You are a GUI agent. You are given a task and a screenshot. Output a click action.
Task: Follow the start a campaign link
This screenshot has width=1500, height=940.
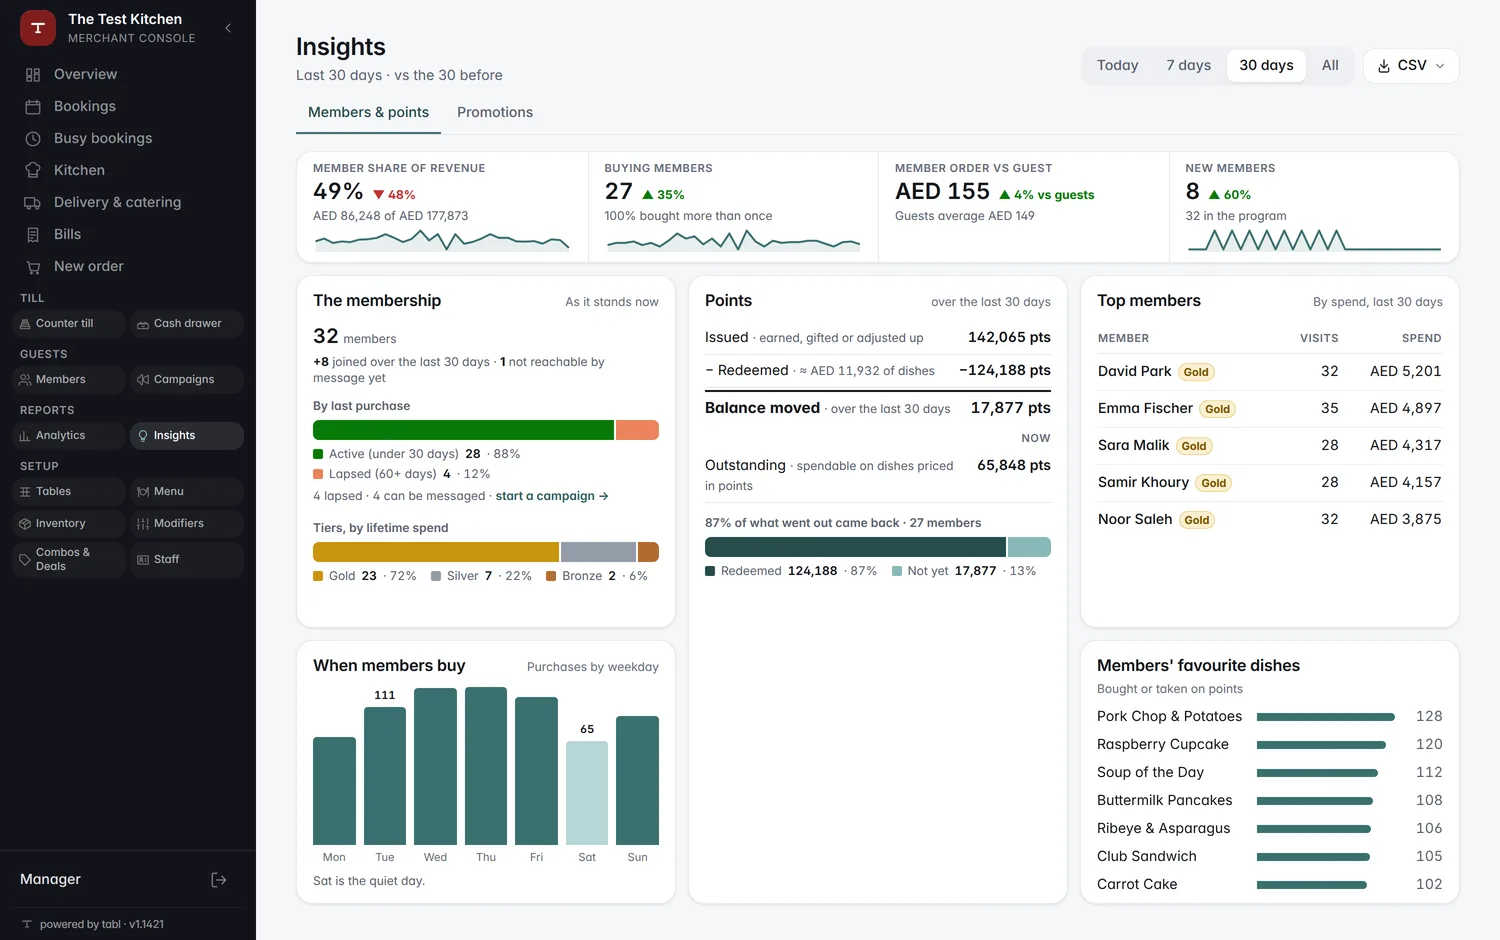pos(552,496)
